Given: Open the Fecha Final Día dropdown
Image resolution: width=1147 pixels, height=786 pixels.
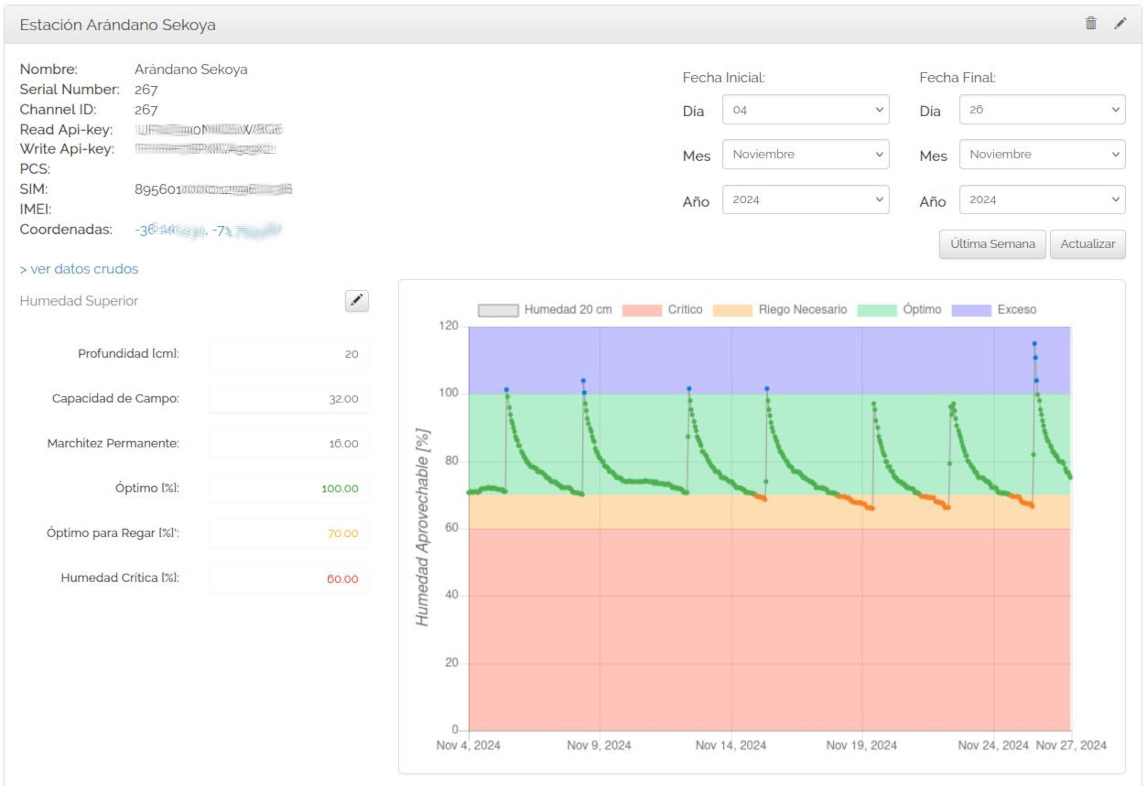Looking at the screenshot, I should pyautogui.click(x=1042, y=110).
